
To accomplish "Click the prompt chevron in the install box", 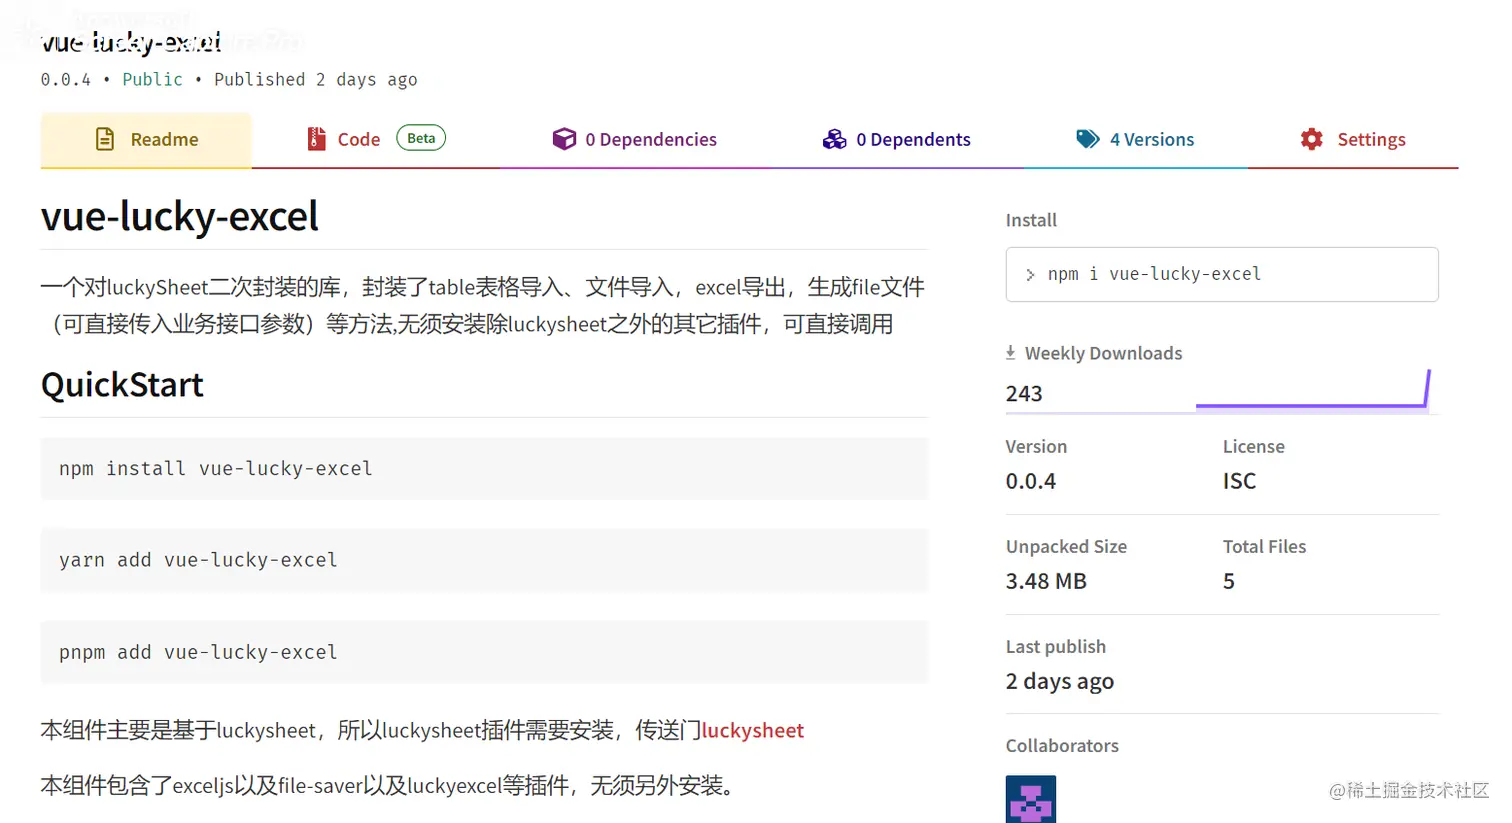I will pos(1030,274).
